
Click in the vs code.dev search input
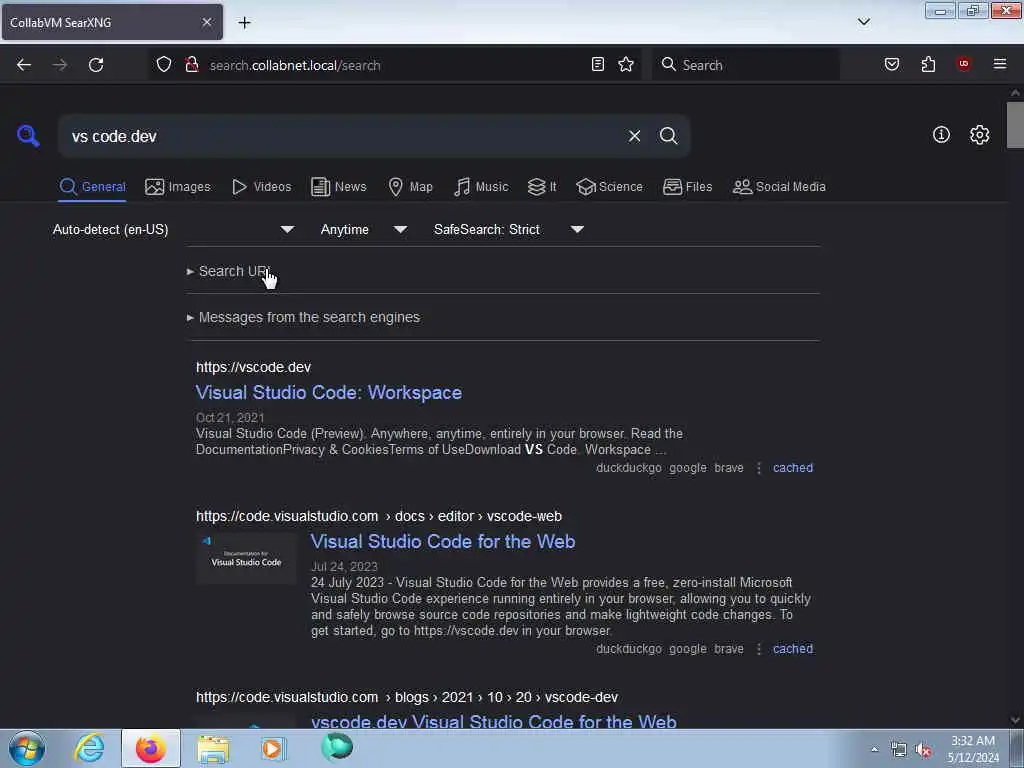(346, 136)
